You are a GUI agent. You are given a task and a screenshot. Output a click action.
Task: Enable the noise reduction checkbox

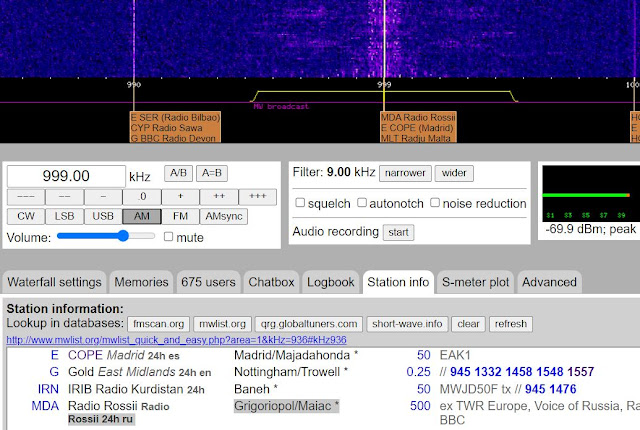(435, 203)
